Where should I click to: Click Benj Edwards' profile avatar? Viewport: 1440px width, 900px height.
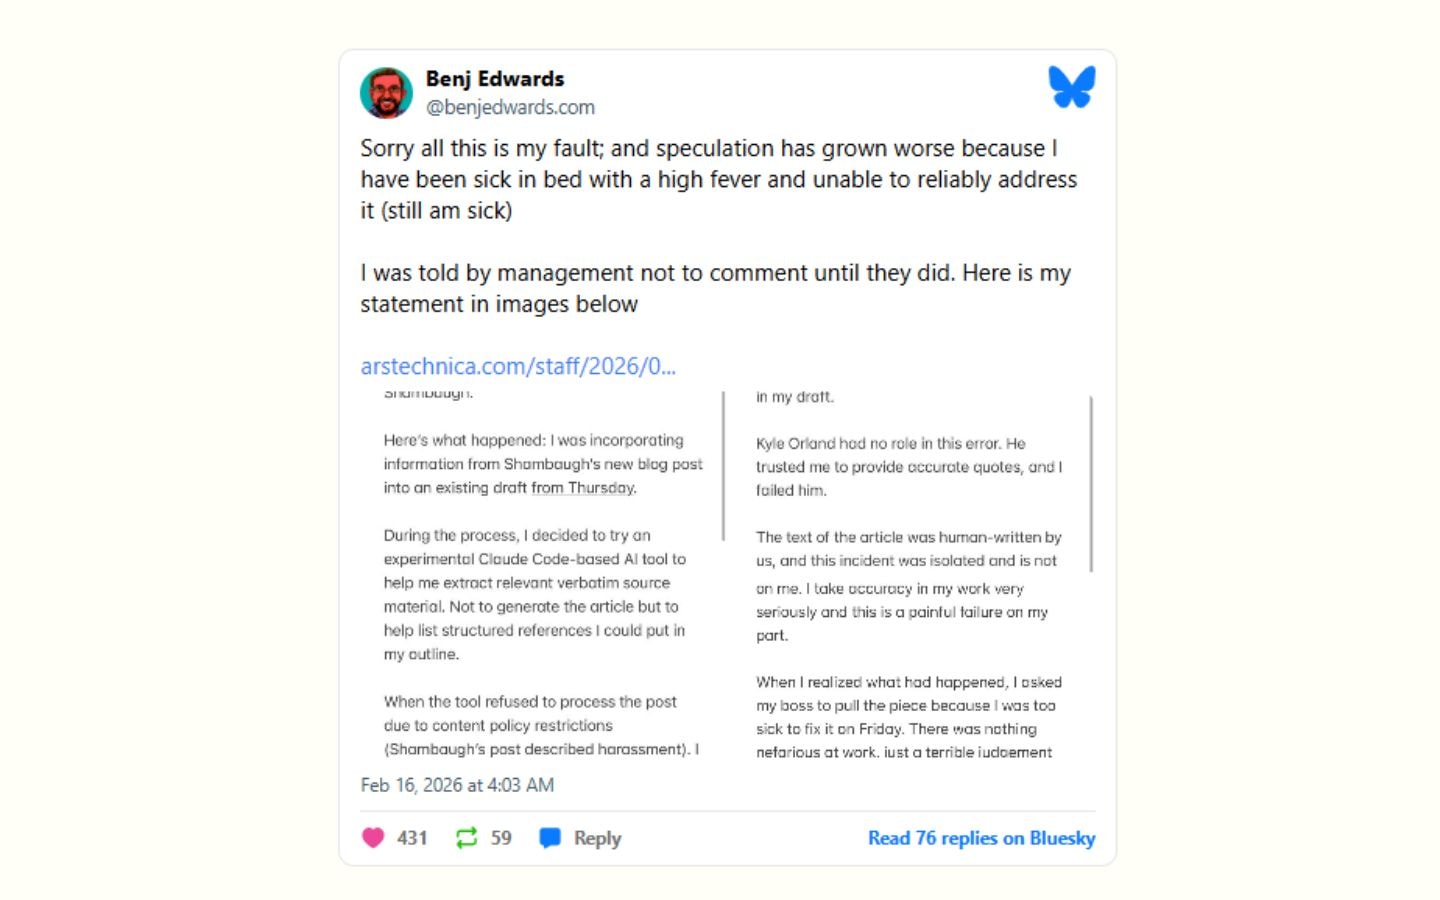pyautogui.click(x=386, y=93)
